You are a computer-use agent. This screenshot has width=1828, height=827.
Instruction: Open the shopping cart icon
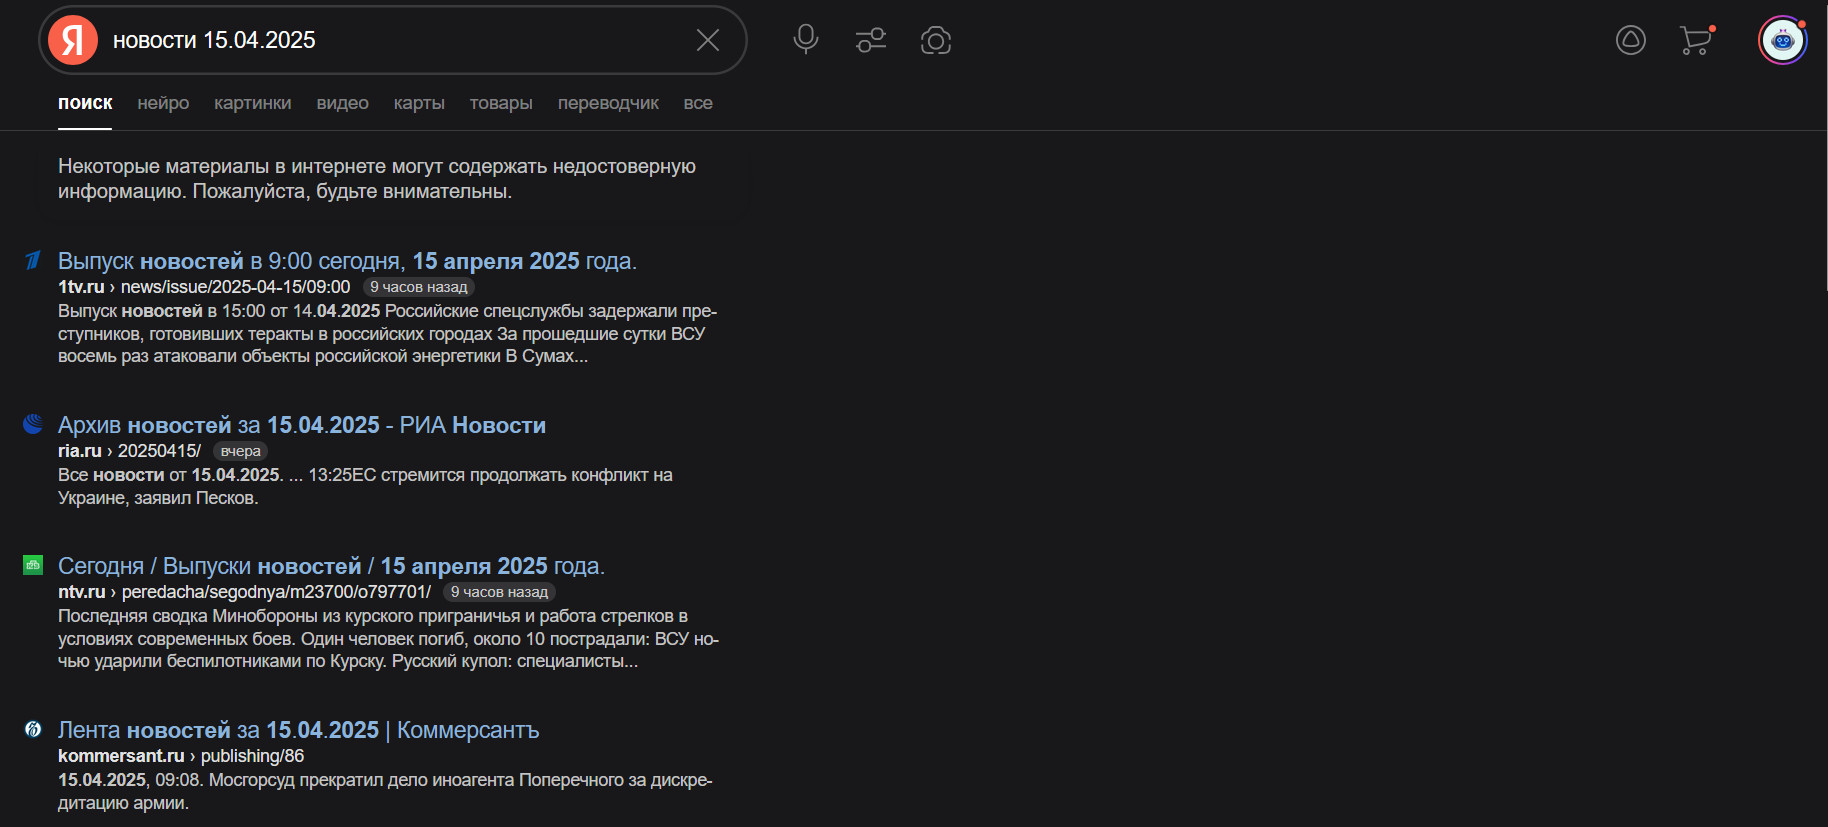(x=1697, y=40)
